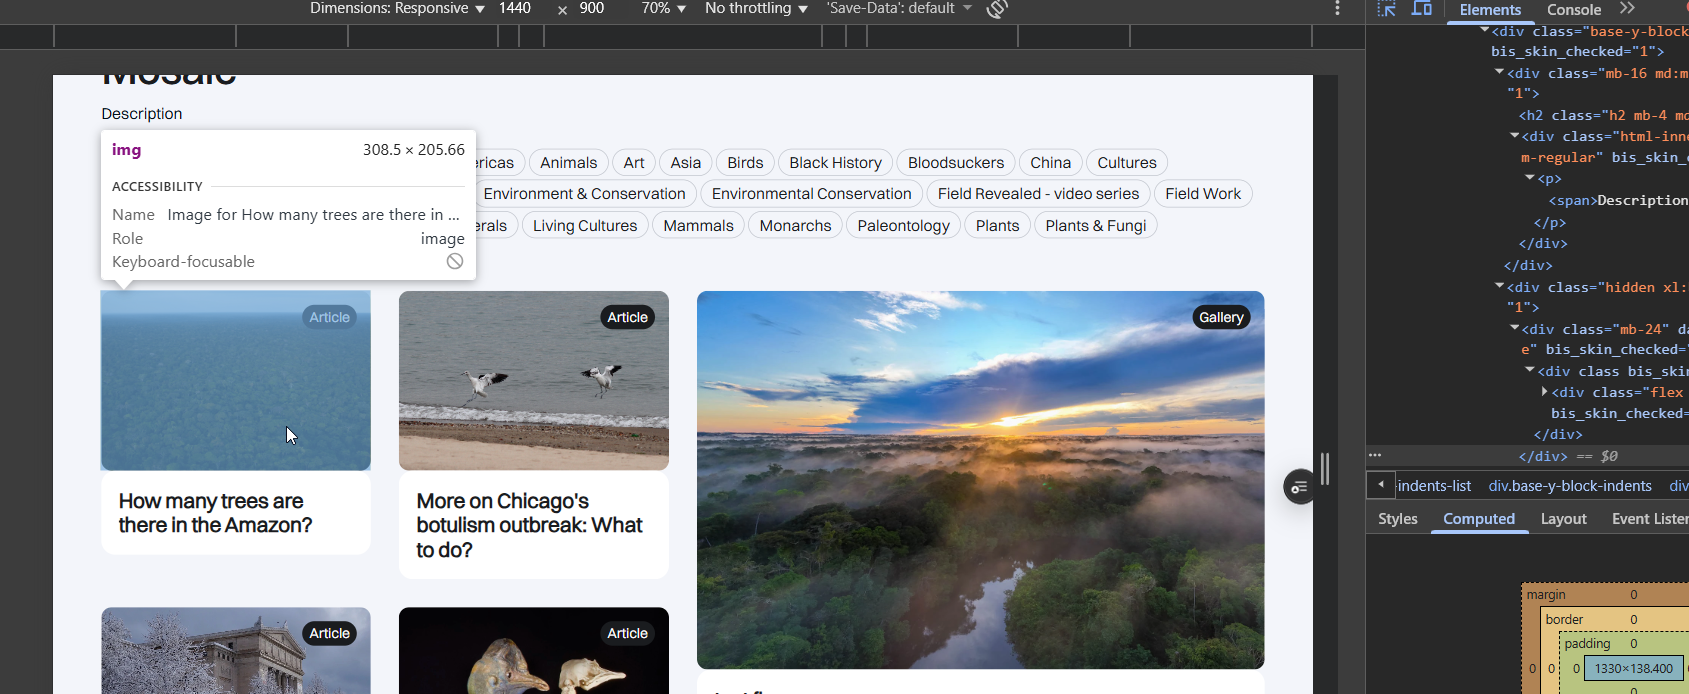The height and width of the screenshot is (694, 1689).
Task: Expand the collapsed div class="flex" node
Action: (1545, 392)
